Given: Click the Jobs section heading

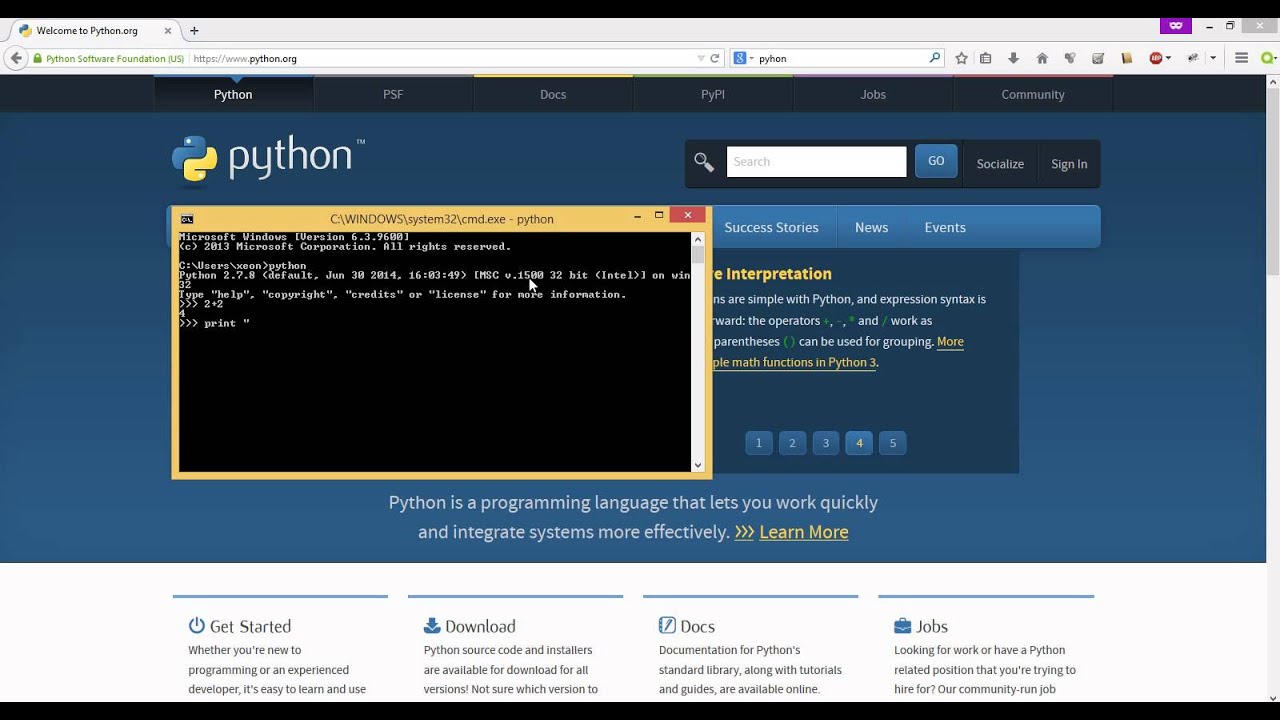Looking at the screenshot, I should (x=932, y=626).
